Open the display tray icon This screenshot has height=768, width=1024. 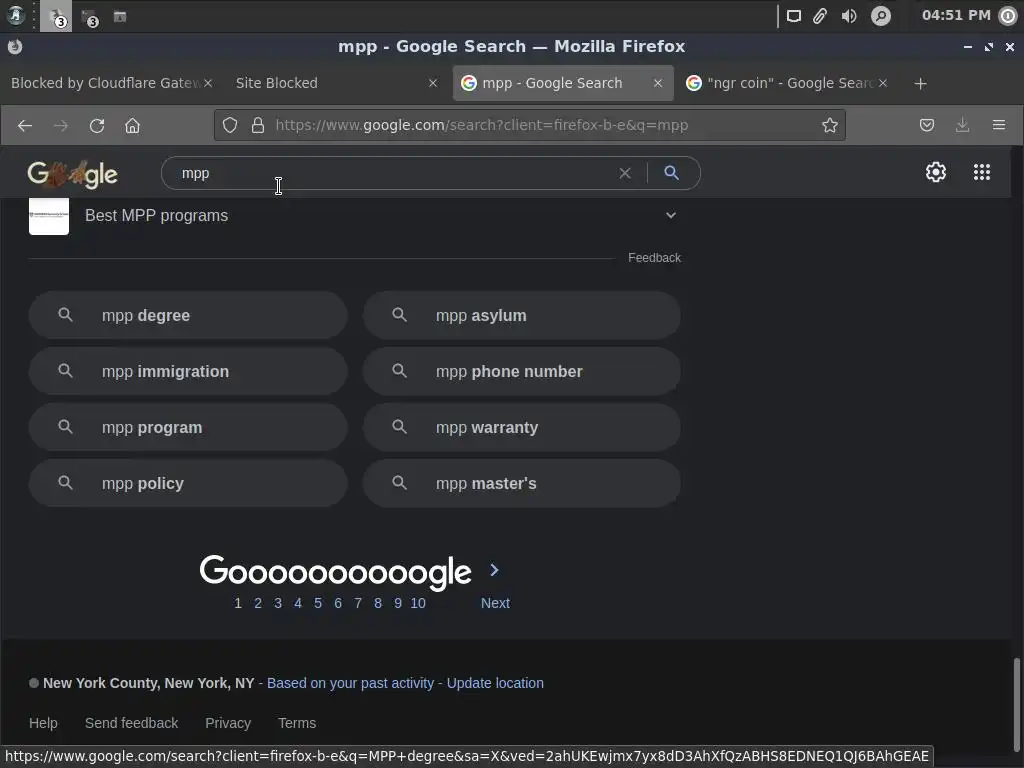click(793, 16)
